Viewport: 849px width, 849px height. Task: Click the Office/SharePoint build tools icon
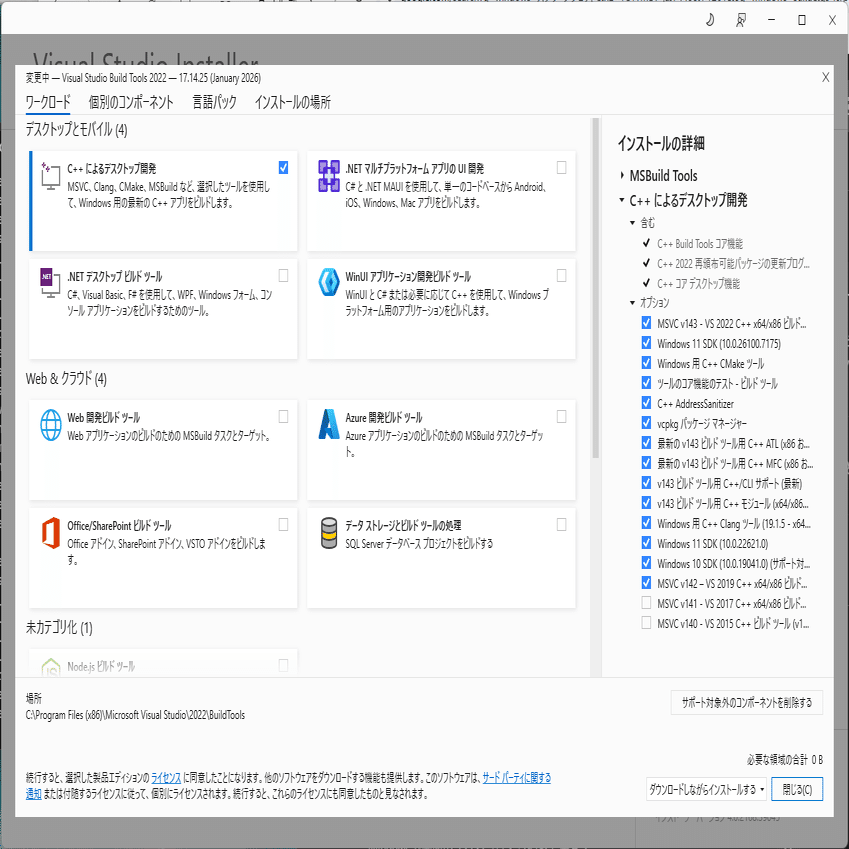51,533
